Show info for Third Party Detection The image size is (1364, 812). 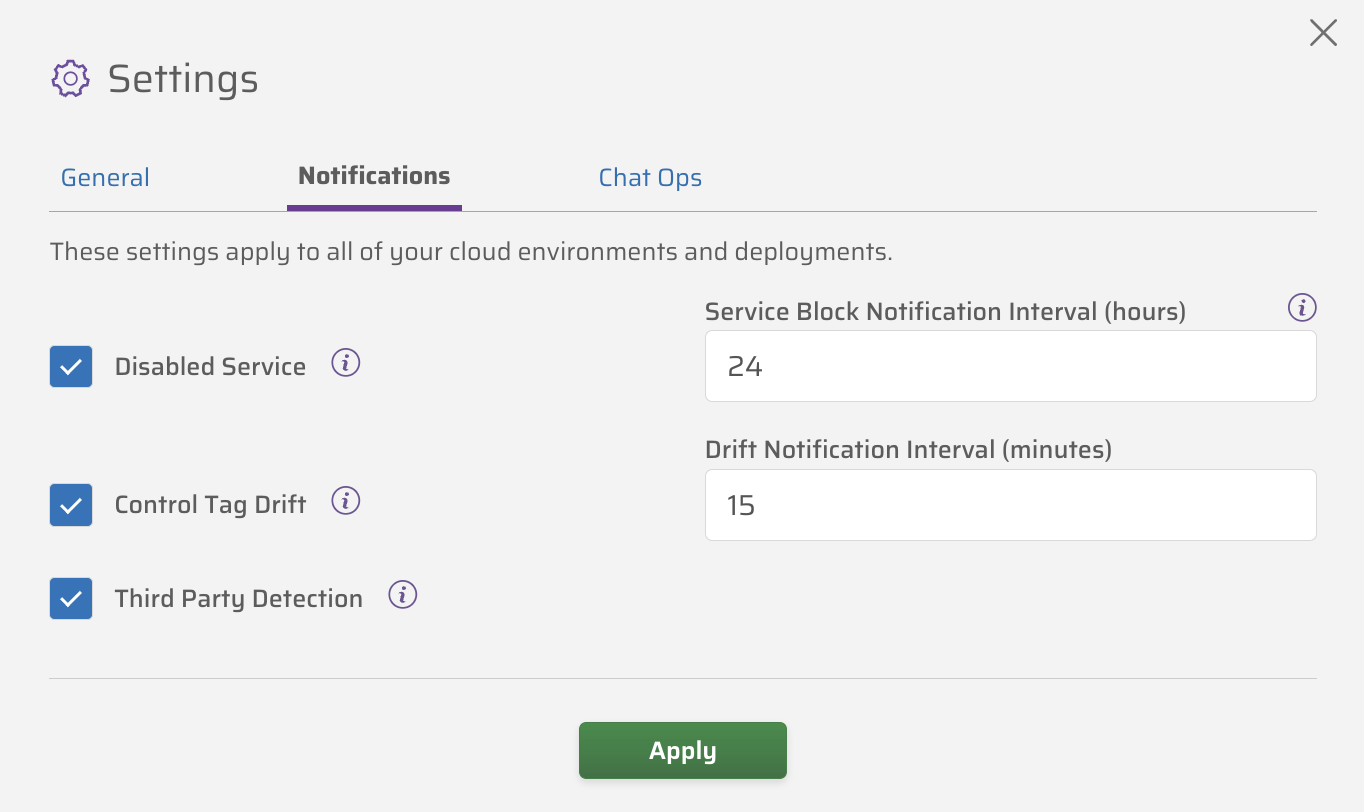pyautogui.click(x=402, y=595)
